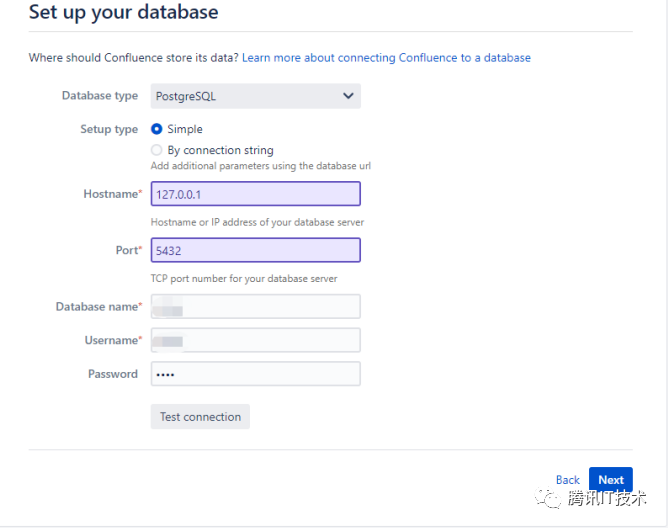
Task: Click the Password label text
Action: pyautogui.click(x=113, y=374)
